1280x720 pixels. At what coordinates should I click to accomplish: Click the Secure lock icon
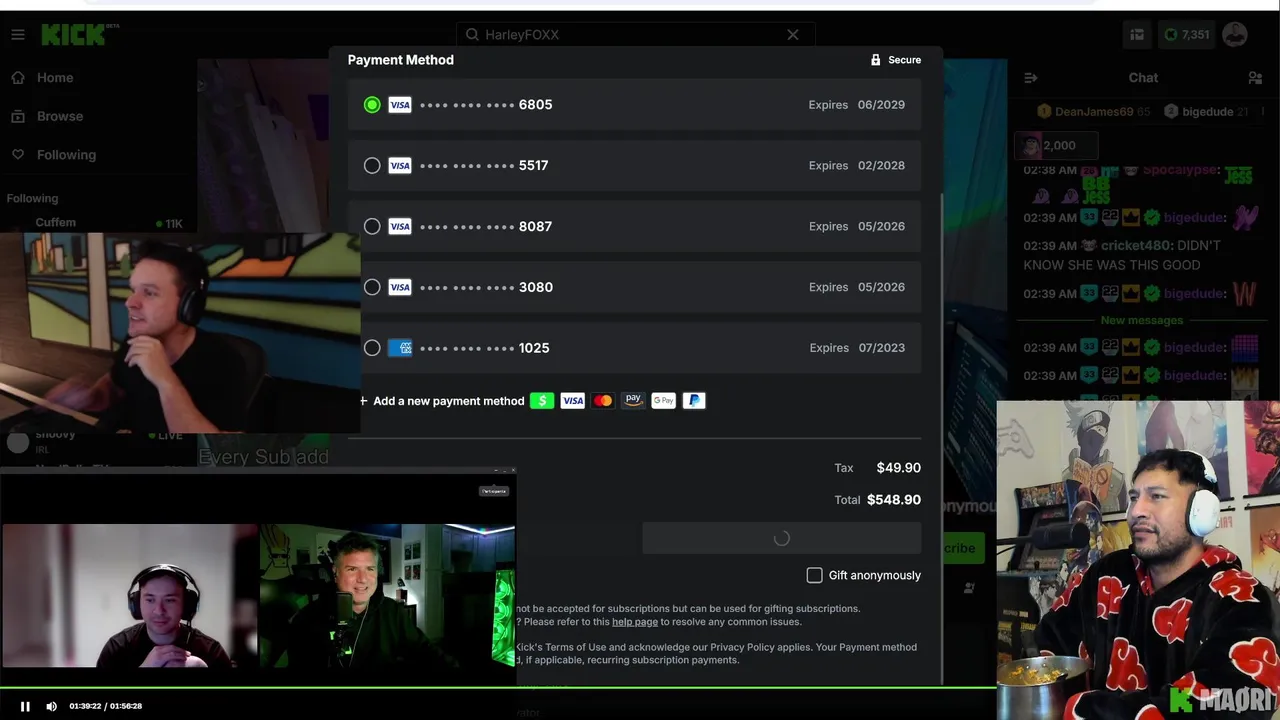pos(876,60)
